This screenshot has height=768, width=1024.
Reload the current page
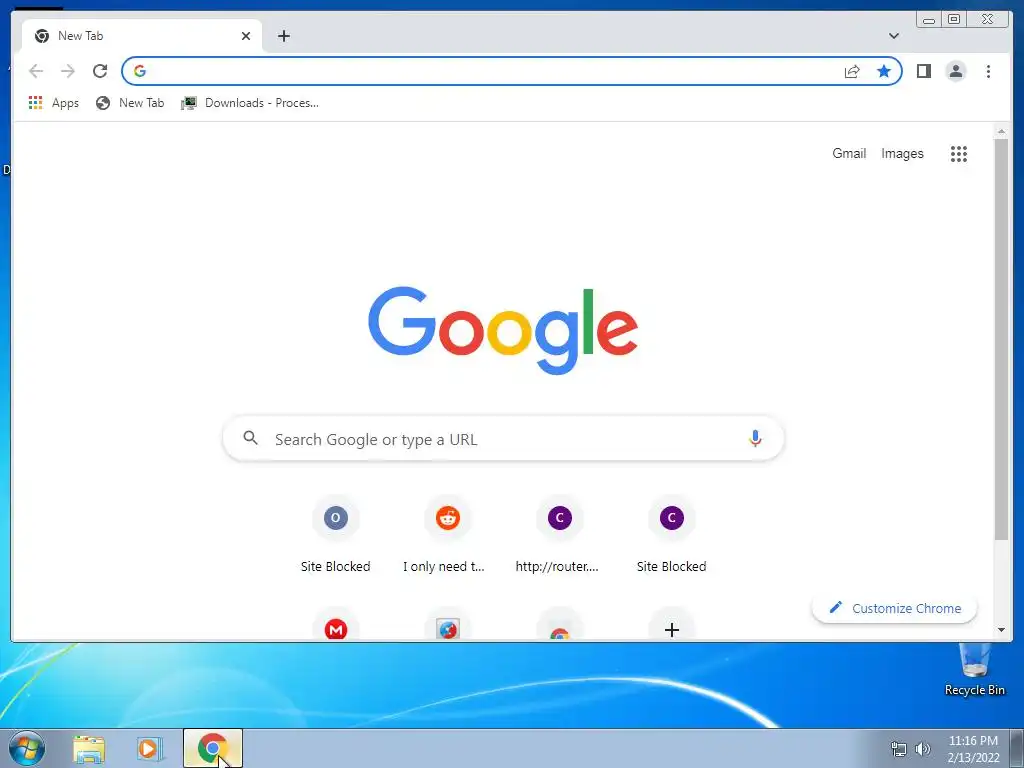click(x=100, y=71)
